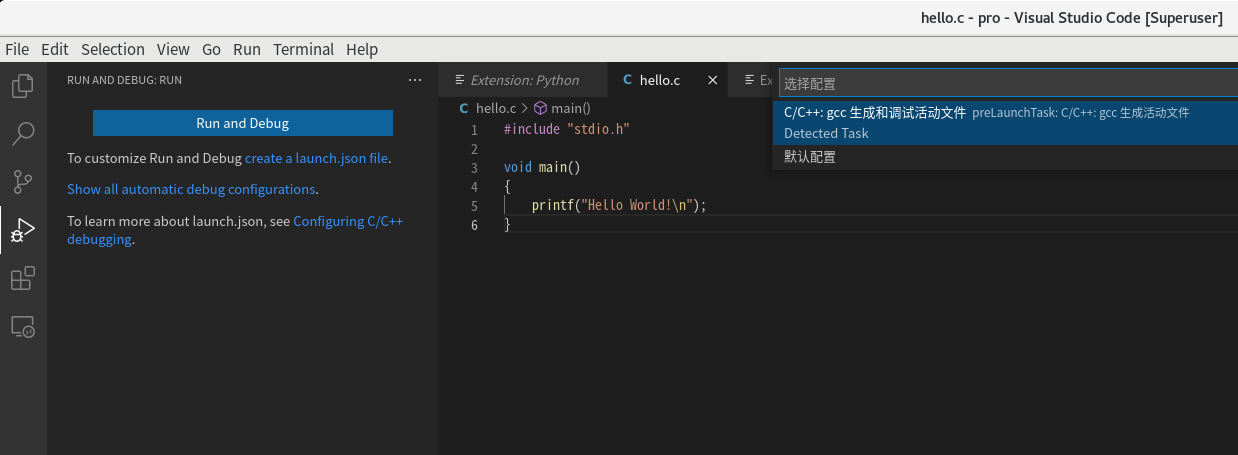Open the View menu
1238x455 pixels.
(x=173, y=49)
